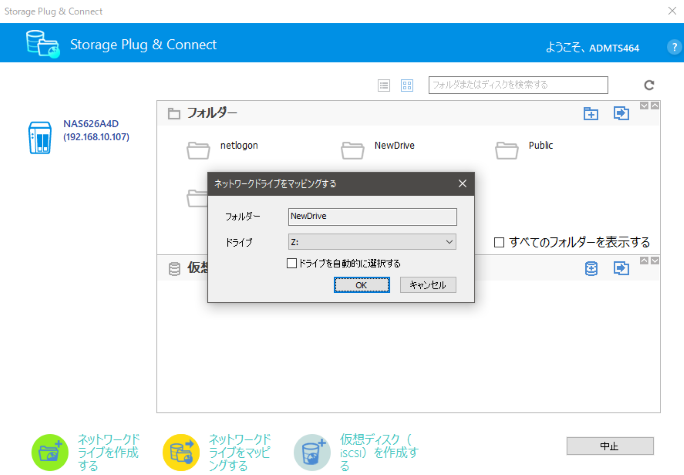
Task: Click the 中止 button
Action: click(x=610, y=446)
